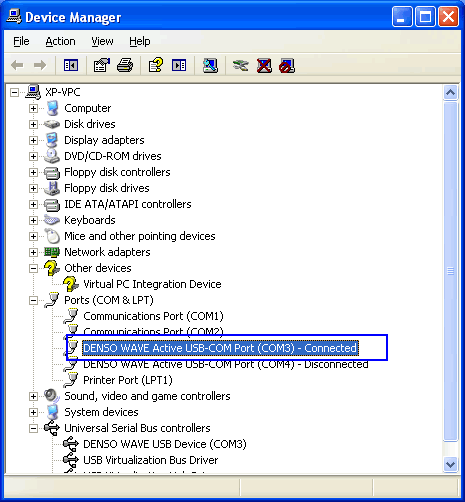This screenshot has width=465, height=502.
Task: Expand the Display adapters node
Action: pyautogui.click(x=33, y=140)
